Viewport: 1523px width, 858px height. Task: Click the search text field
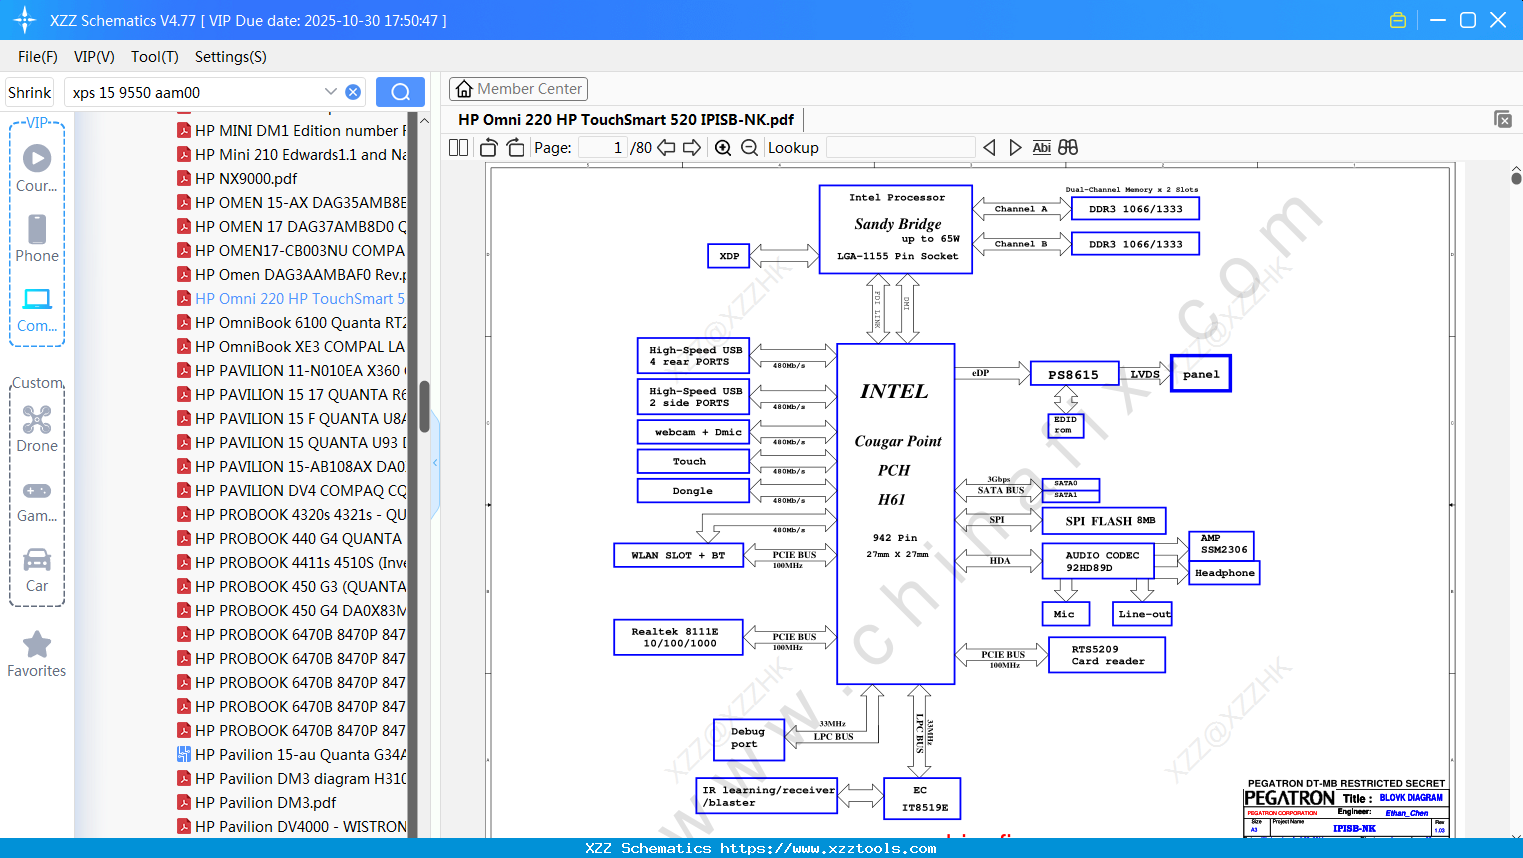pyautogui.click(x=195, y=92)
